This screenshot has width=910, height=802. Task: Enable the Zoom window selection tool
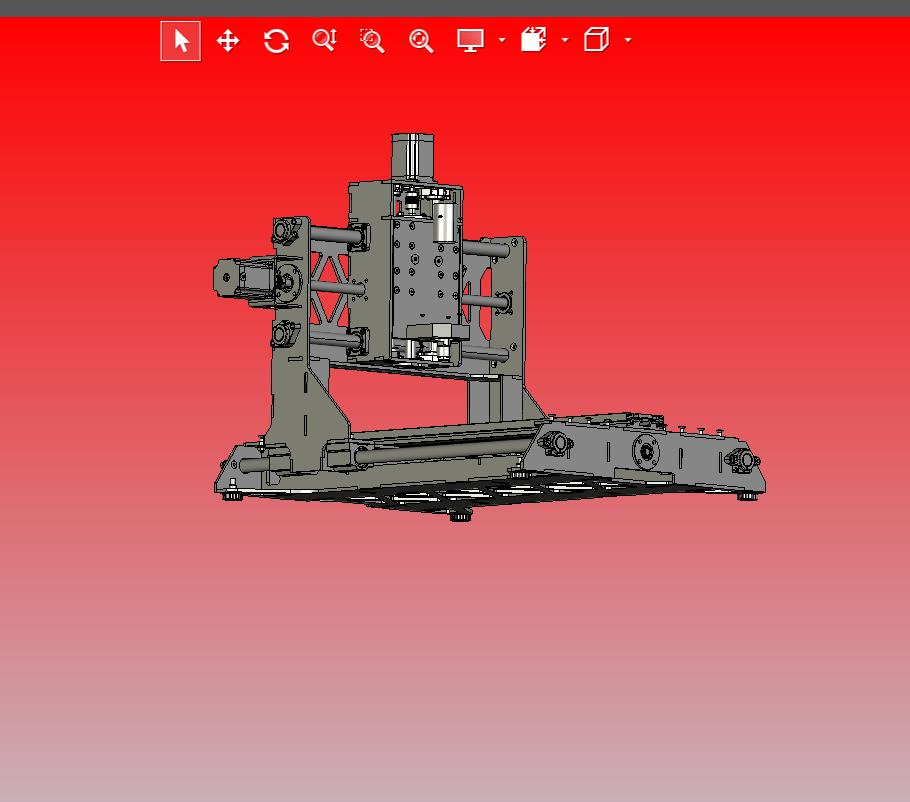click(372, 41)
